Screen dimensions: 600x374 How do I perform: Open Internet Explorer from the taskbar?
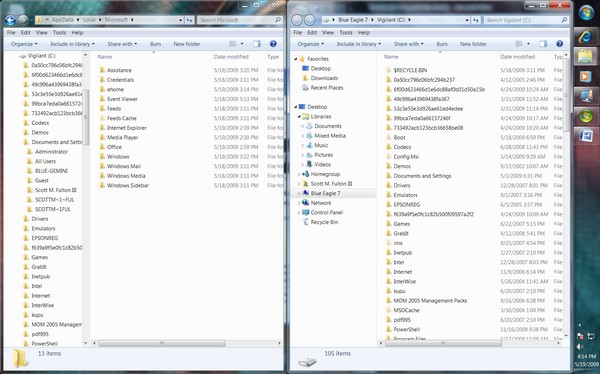585,36
